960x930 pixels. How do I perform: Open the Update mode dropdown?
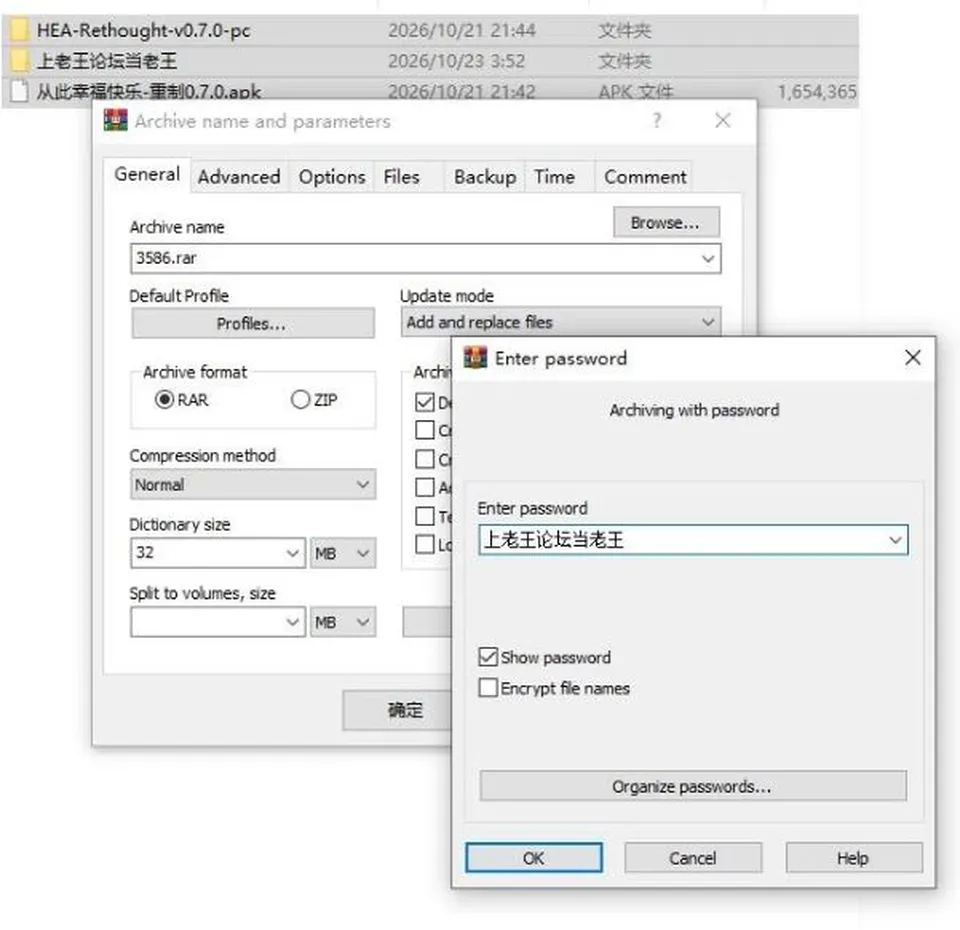click(x=561, y=322)
